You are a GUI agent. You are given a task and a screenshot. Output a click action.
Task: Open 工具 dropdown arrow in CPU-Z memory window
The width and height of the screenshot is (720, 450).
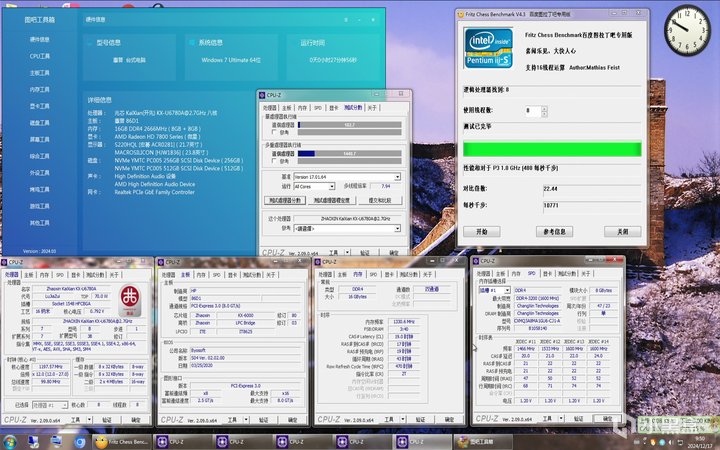click(x=403, y=419)
